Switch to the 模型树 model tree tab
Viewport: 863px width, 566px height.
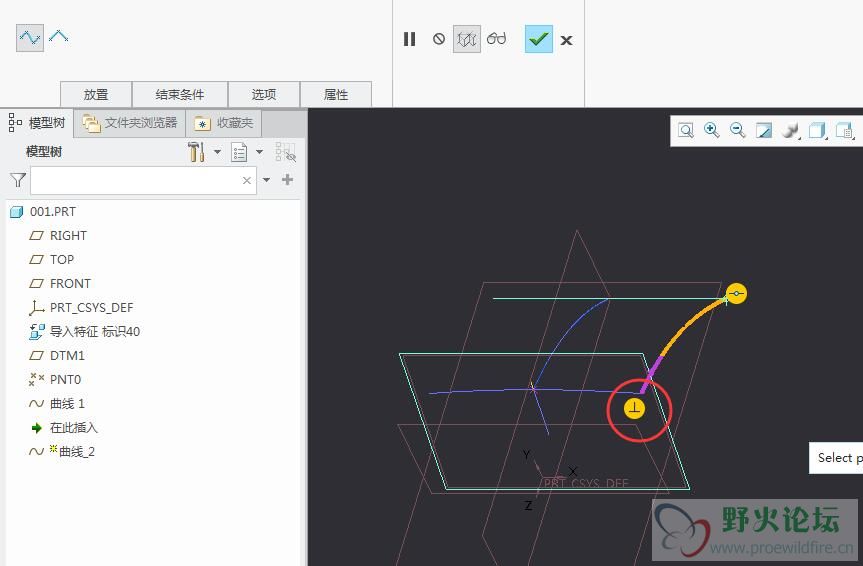[x=37, y=123]
